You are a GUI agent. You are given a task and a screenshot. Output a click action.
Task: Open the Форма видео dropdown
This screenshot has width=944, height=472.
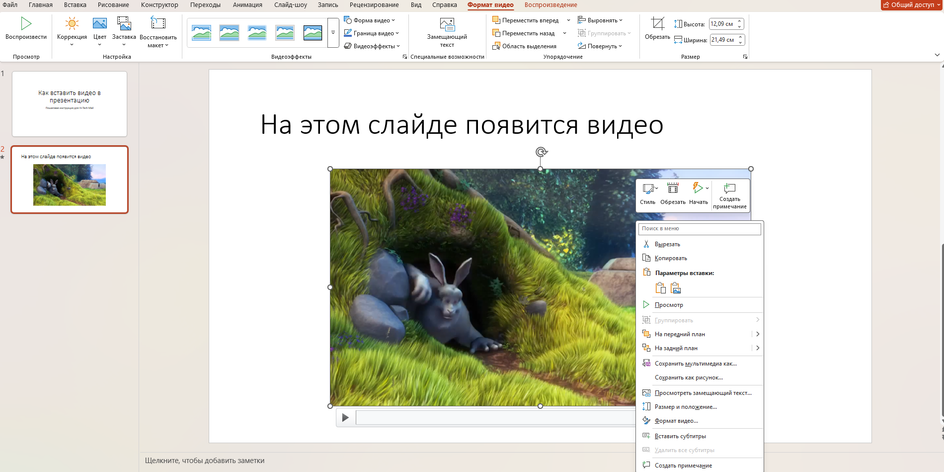pos(369,20)
